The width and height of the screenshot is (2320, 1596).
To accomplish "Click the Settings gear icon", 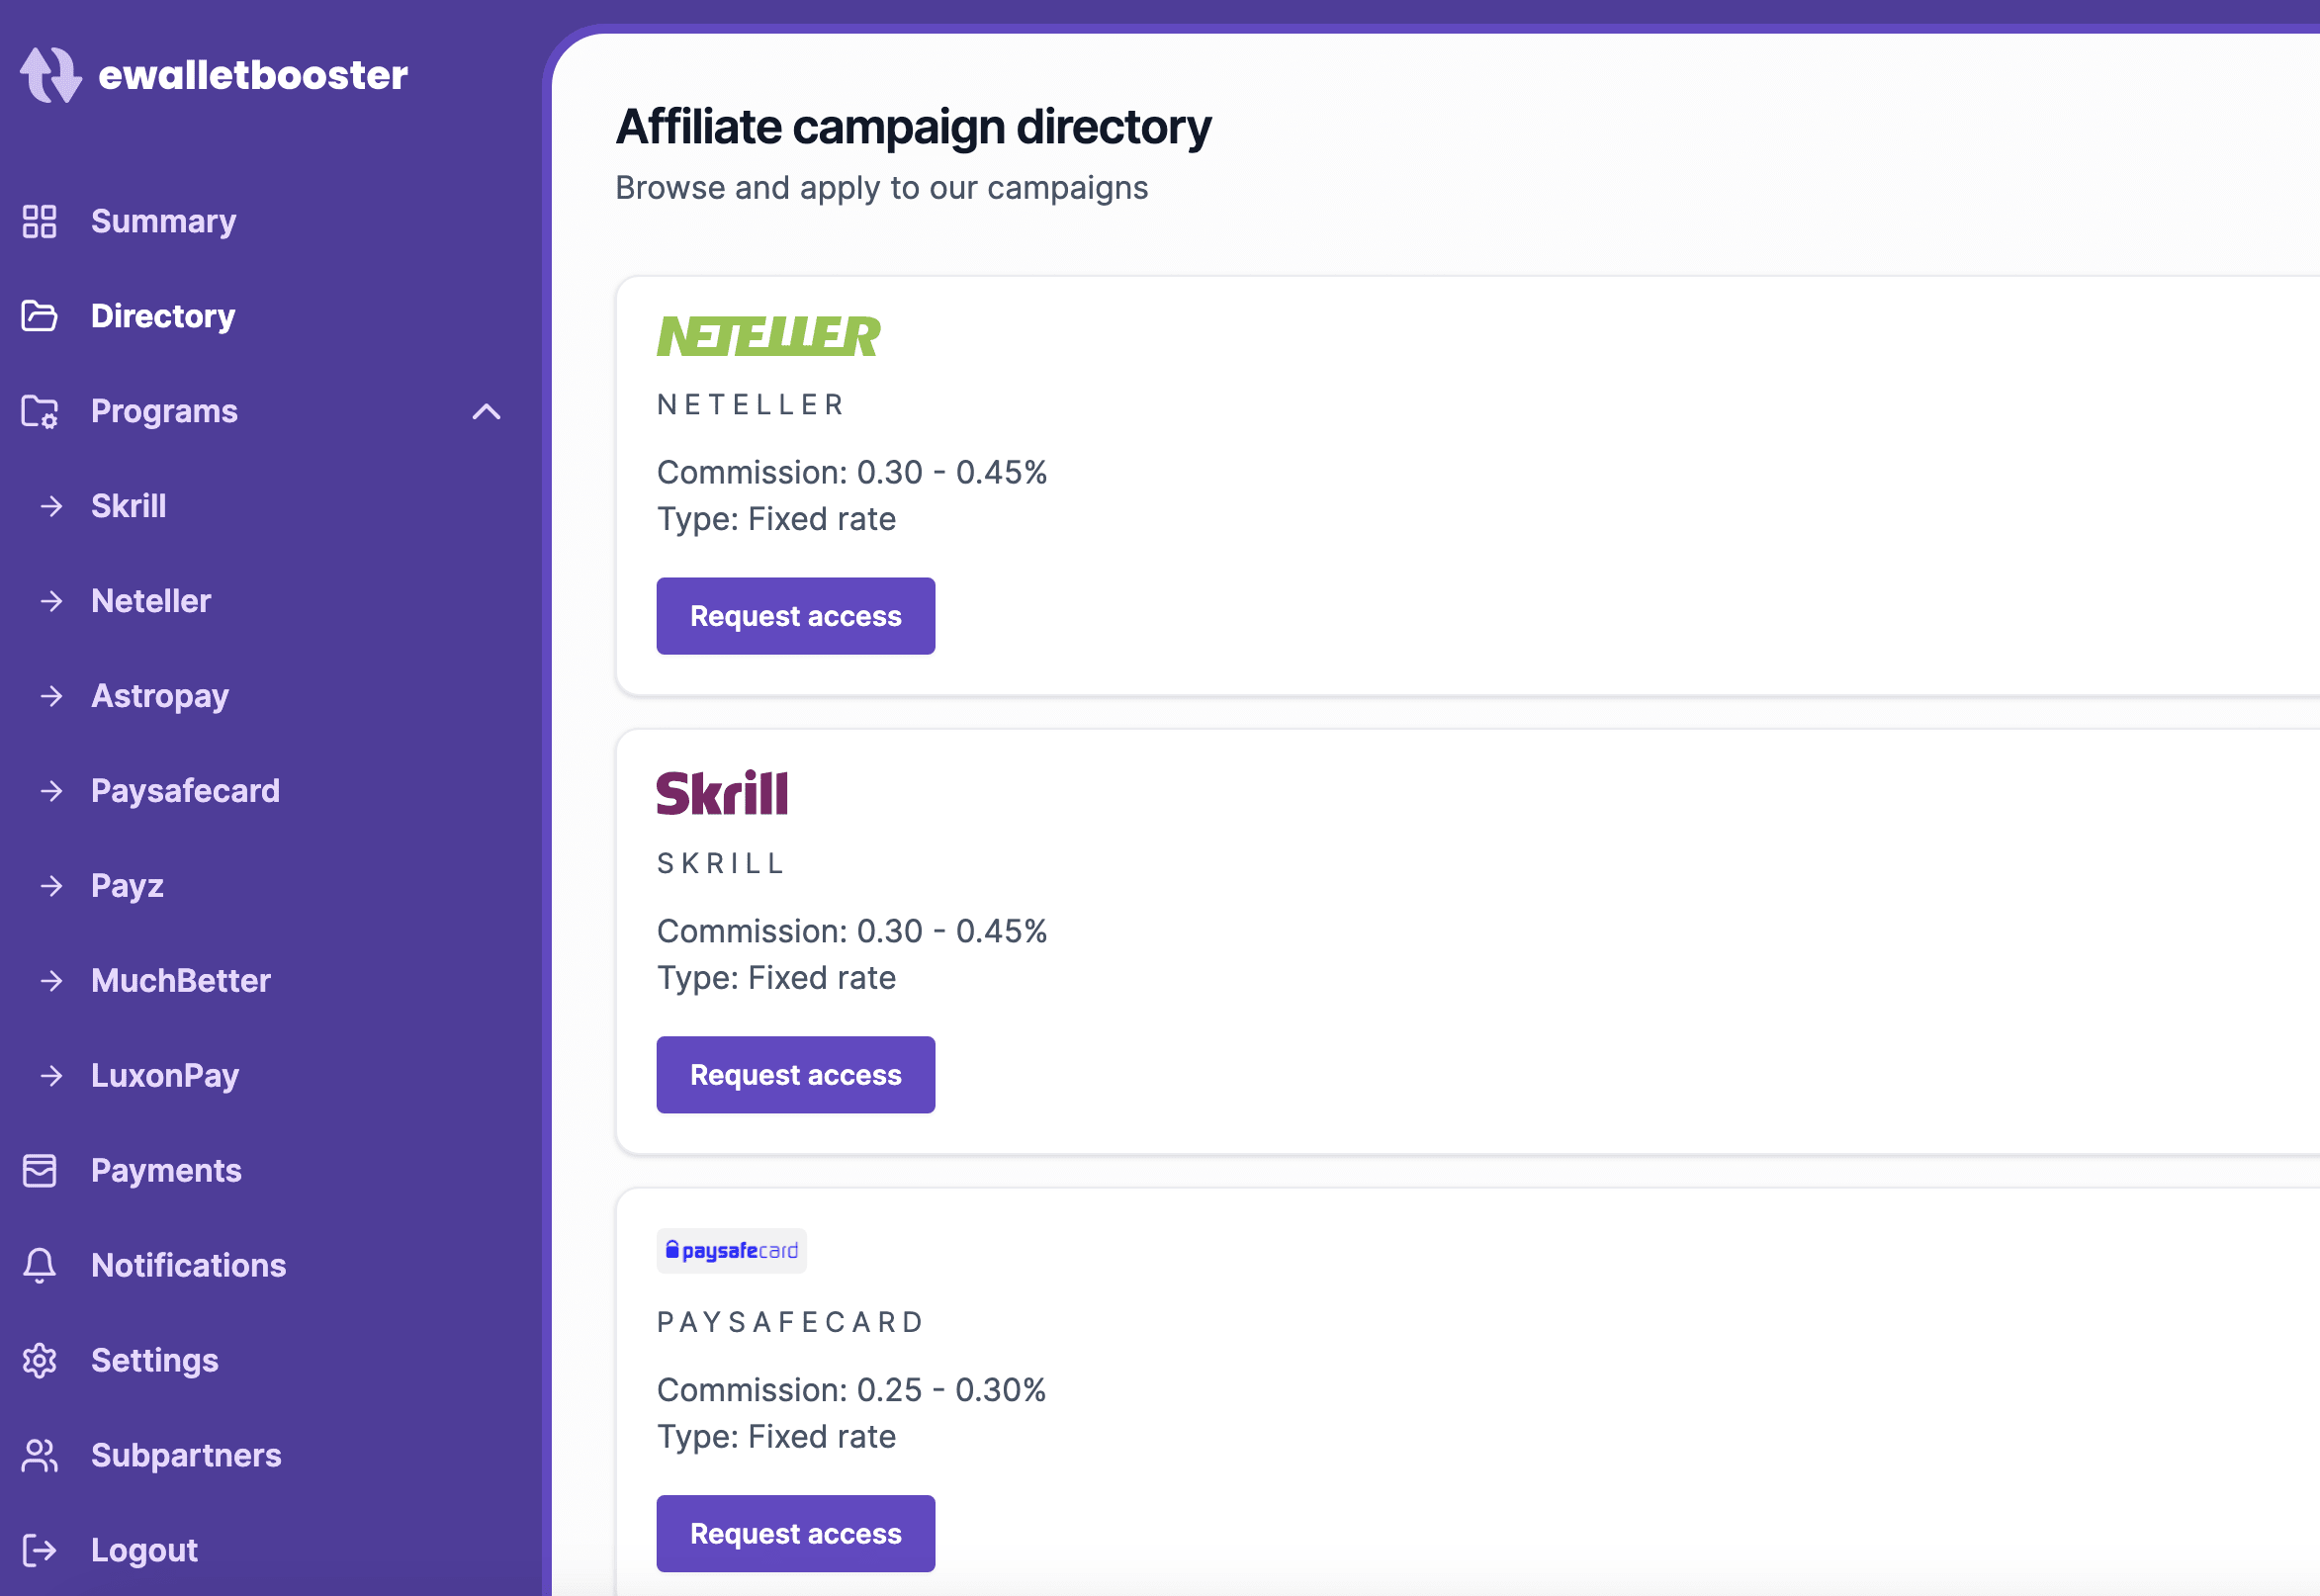I will 41,1358.
